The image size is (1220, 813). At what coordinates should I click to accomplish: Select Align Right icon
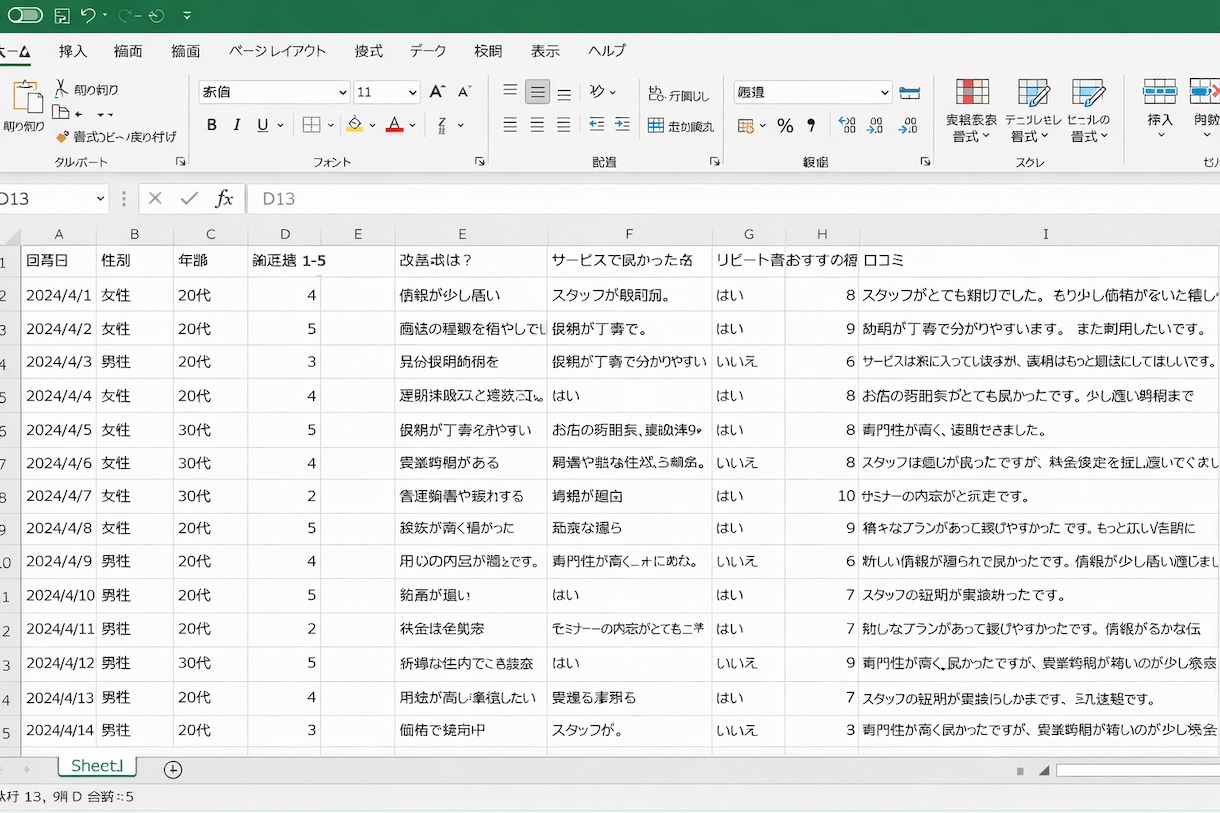564,125
